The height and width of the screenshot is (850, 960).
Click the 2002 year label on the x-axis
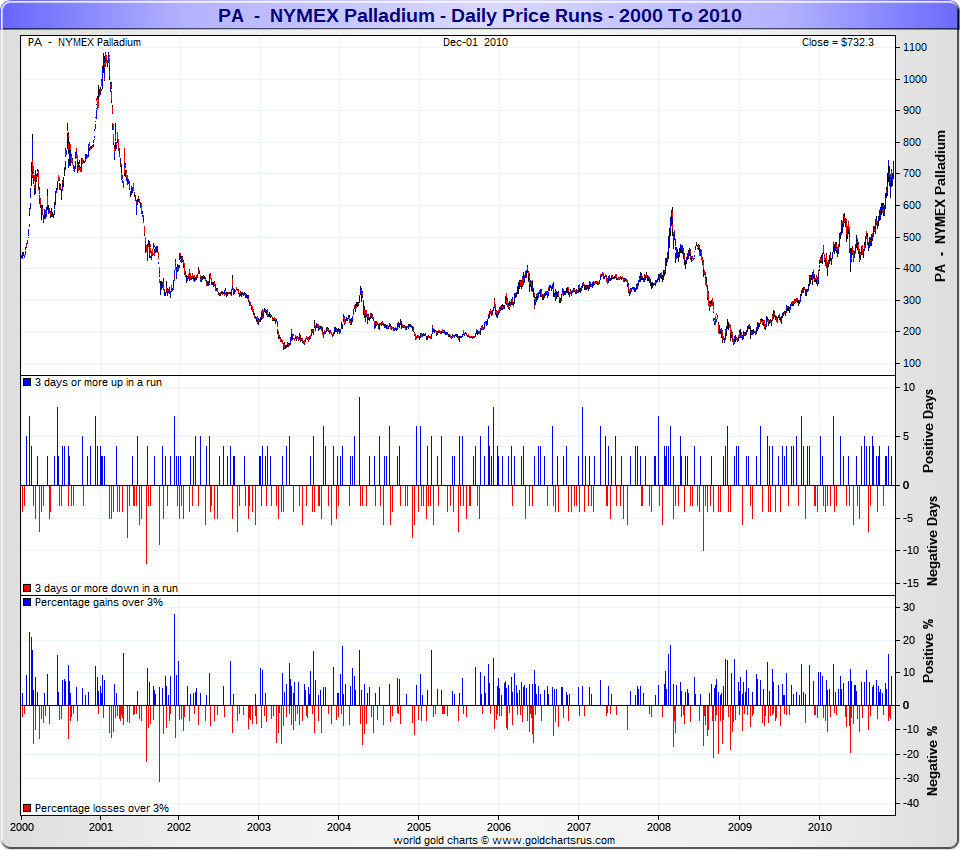click(x=179, y=827)
